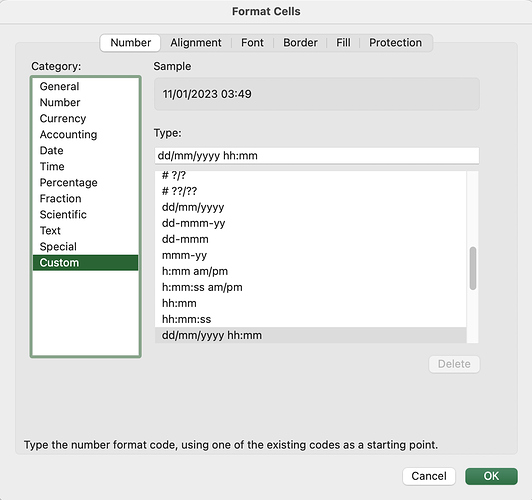Go to the Border tab
532x500 pixels.
pos(300,43)
